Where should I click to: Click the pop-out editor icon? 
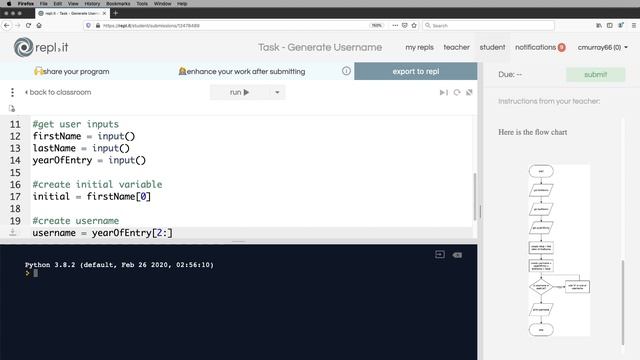point(469,93)
